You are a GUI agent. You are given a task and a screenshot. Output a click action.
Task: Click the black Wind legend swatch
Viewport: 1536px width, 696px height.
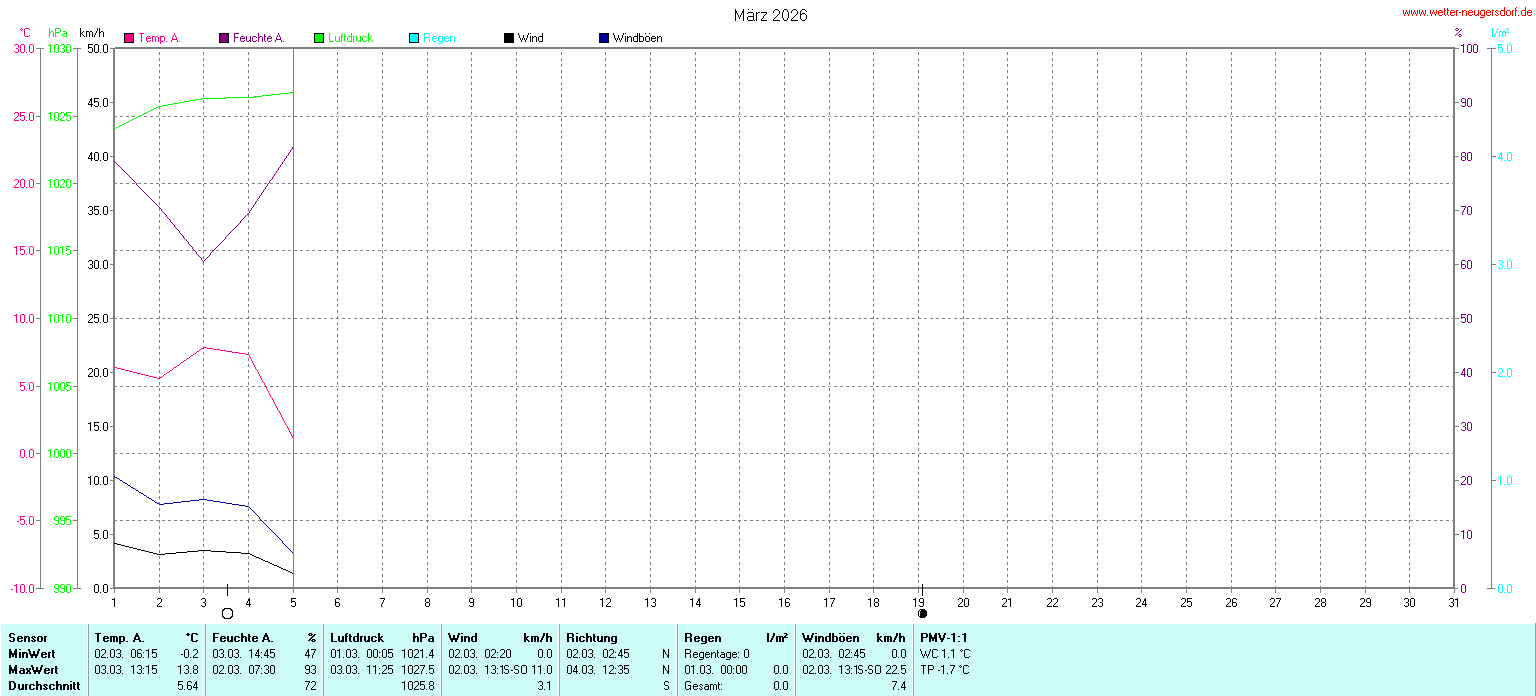pyautogui.click(x=509, y=38)
